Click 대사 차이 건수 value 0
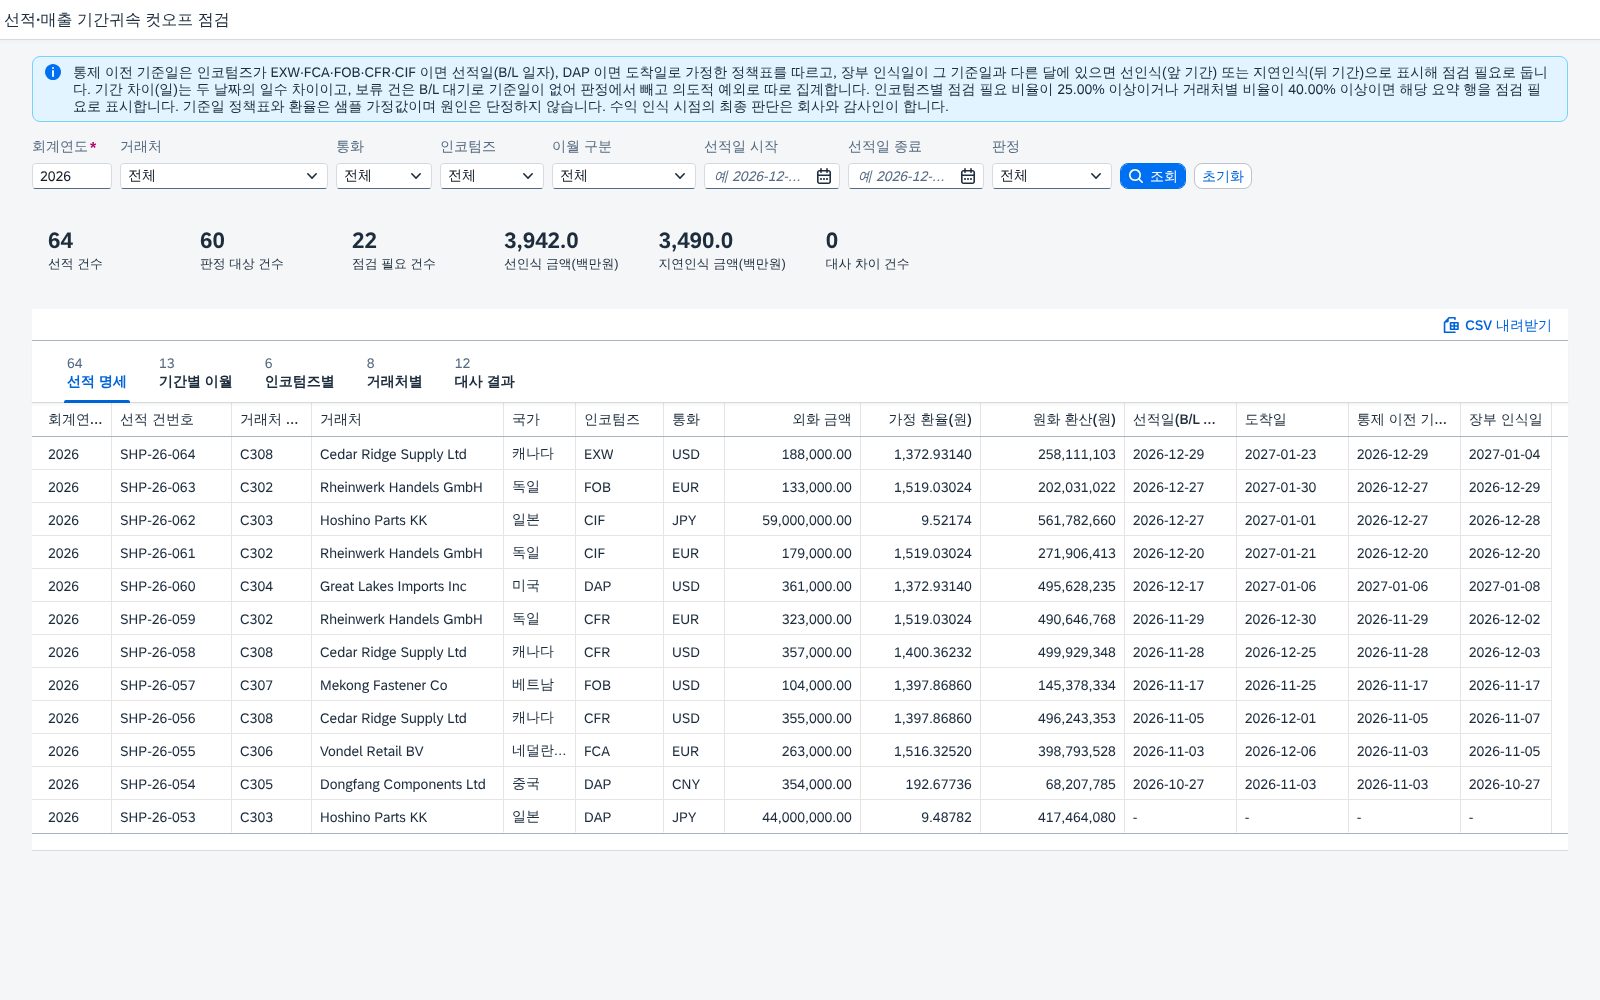Screen dimensions: 1600x1000 point(832,241)
